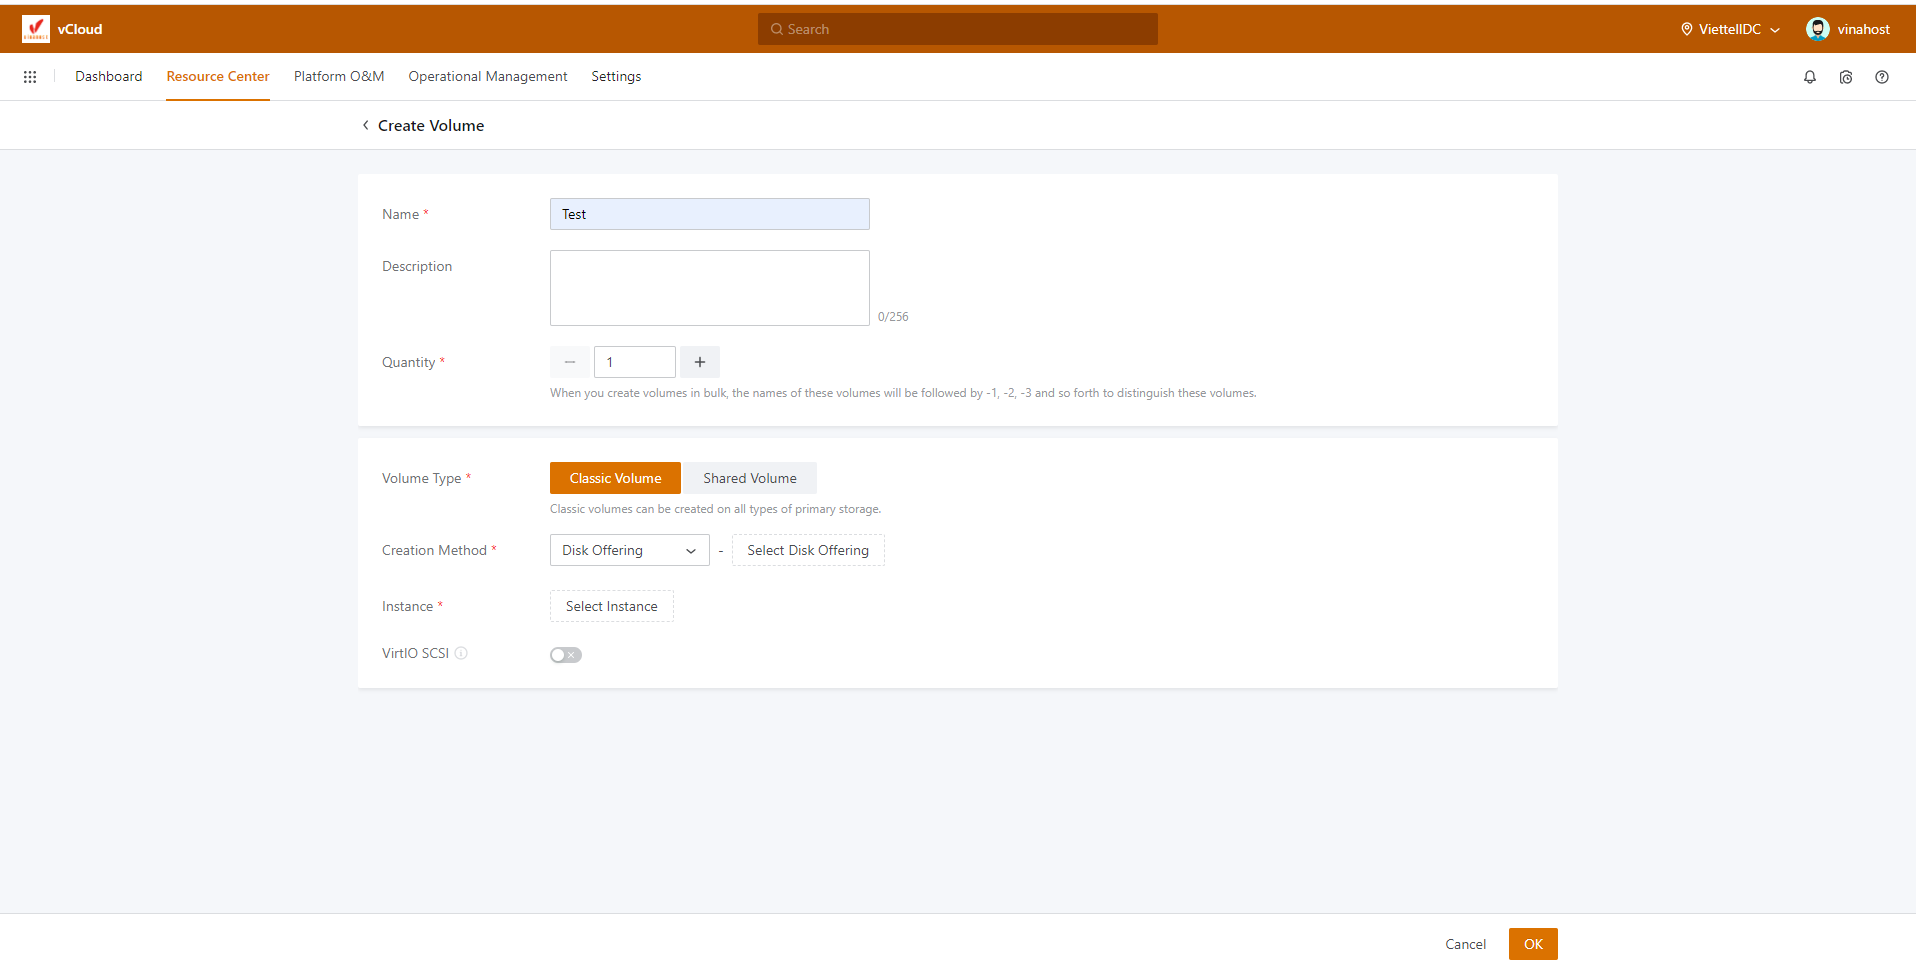1916x974 pixels.
Task: Increase quantity with plus button
Action: [700, 362]
